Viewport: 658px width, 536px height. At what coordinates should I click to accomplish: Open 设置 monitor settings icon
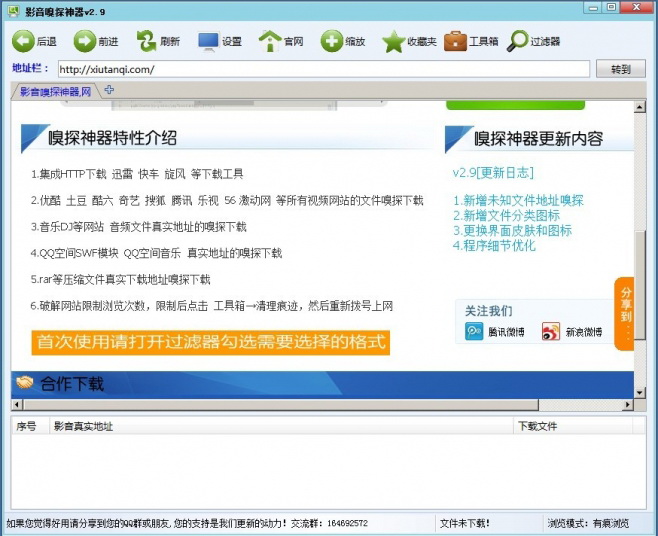coord(208,42)
